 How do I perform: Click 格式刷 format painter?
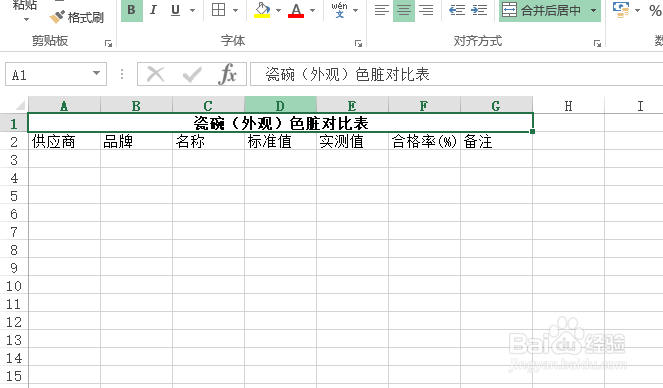point(77,17)
